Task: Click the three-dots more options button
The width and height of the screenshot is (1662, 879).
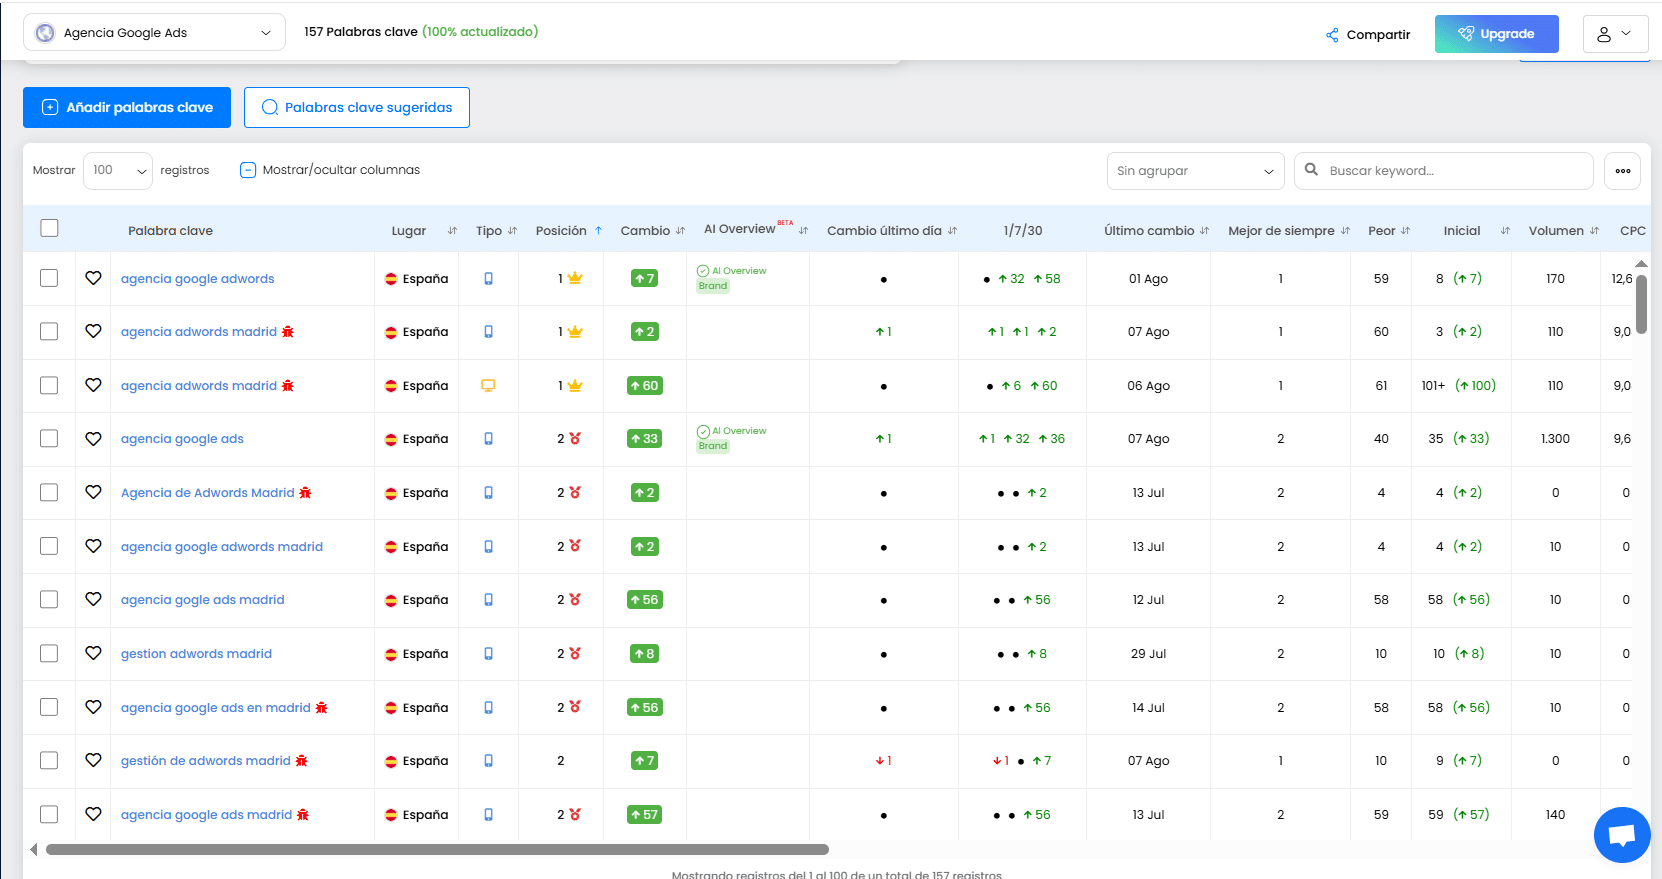Action: point(1622,171)
